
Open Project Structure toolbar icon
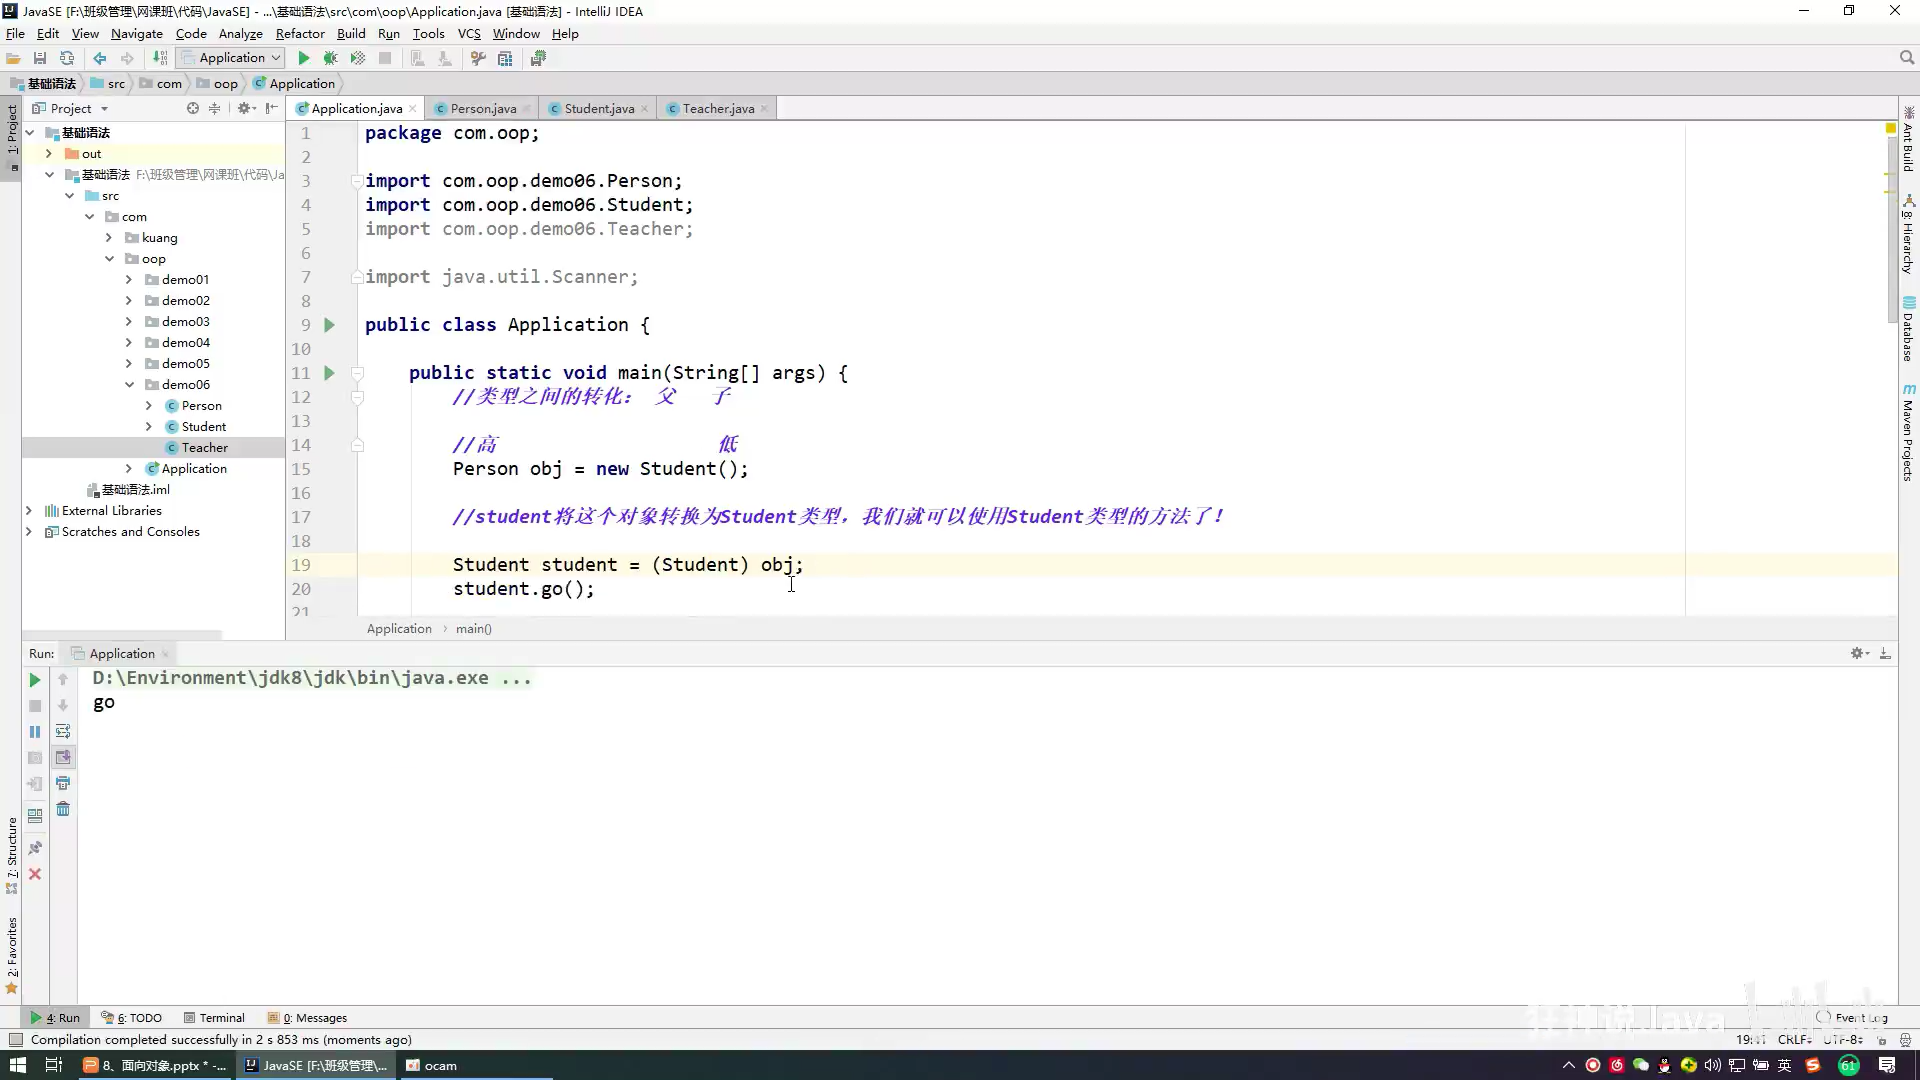coord(505,58)
